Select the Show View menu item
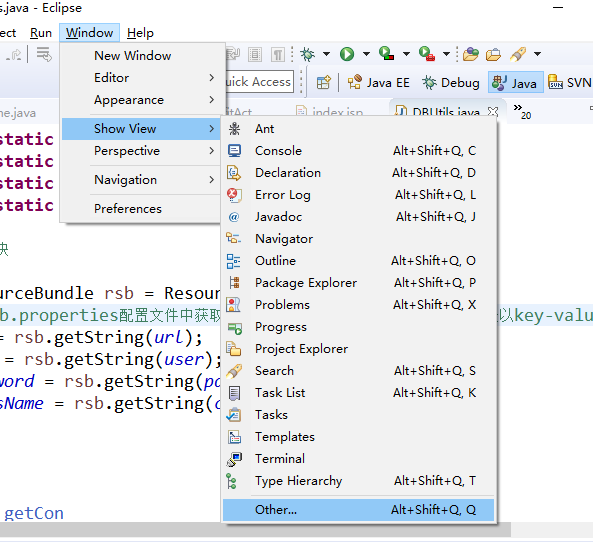The image size is (593, 542). coord(141,129)
